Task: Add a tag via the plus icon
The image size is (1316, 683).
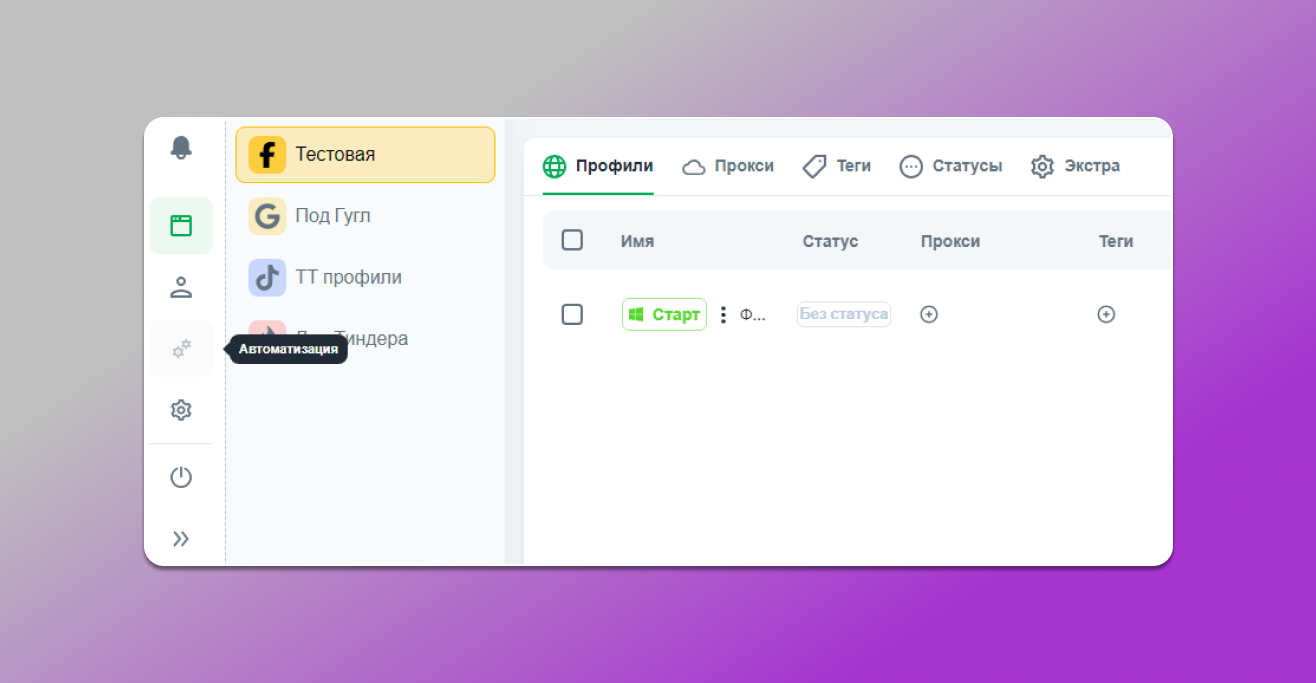Action: (1106, 314)
